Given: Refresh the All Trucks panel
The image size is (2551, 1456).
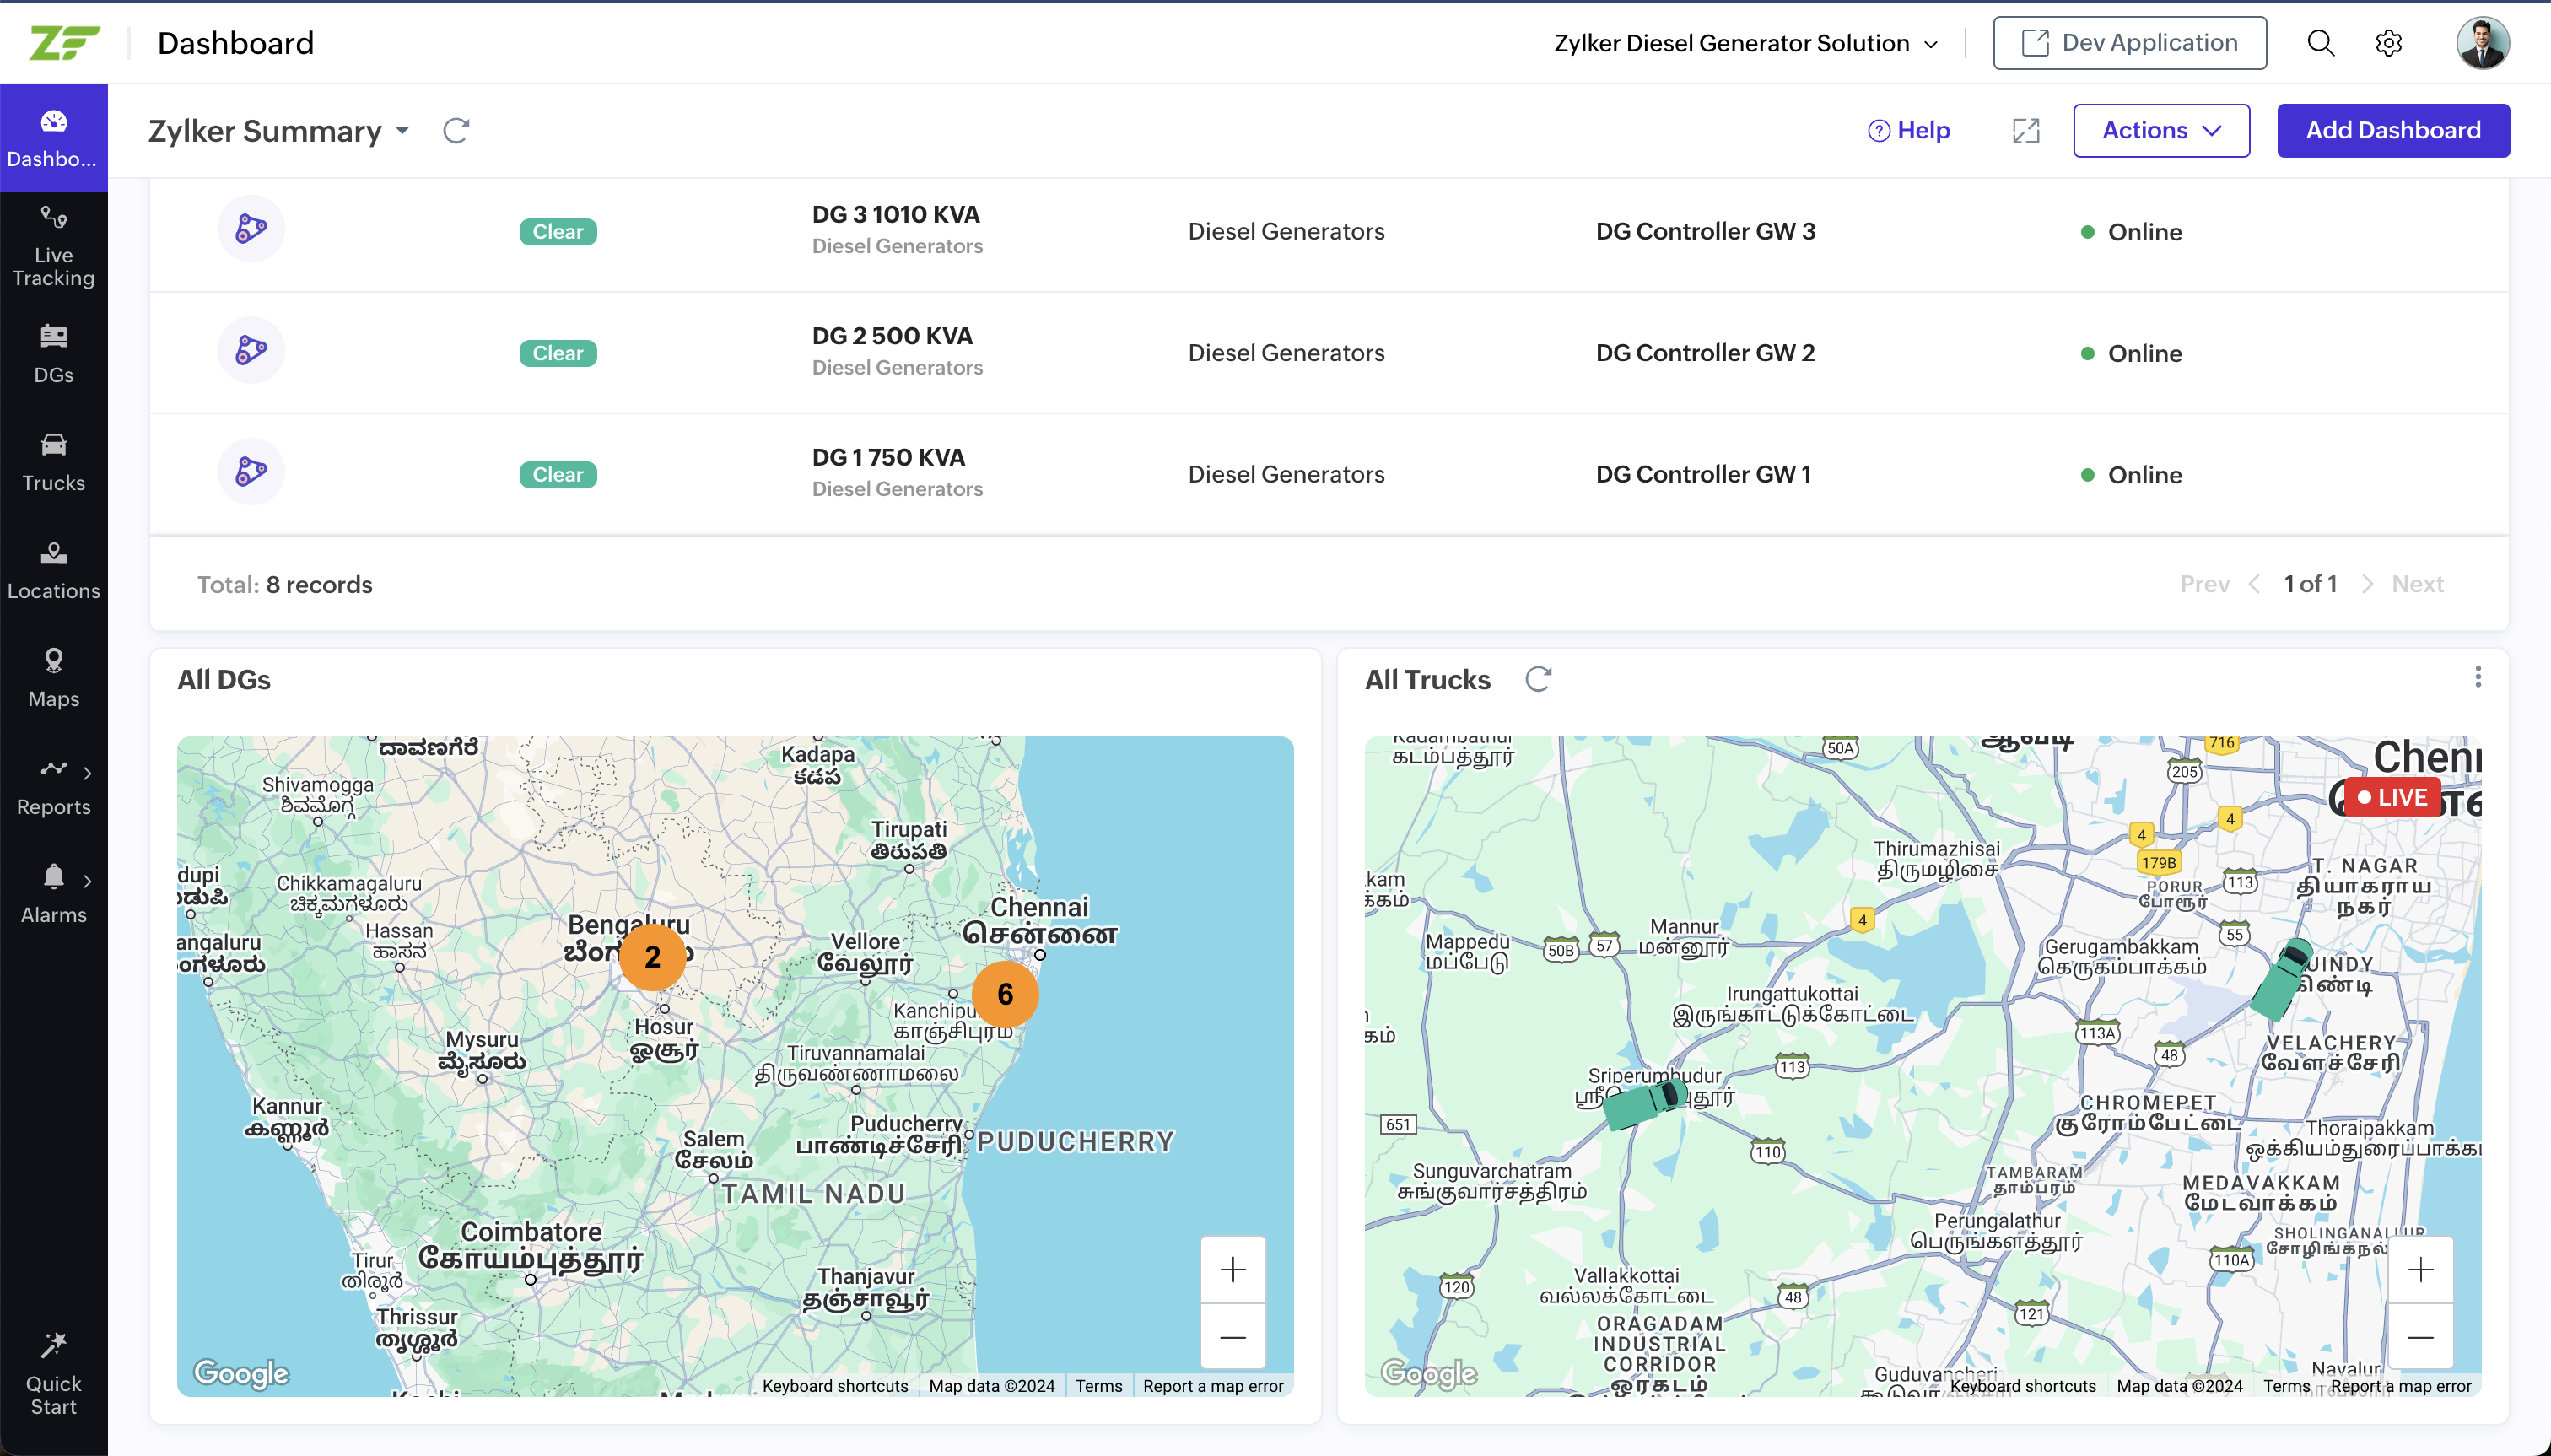Looking at the screenshot, I should click(x=1538, y=680).
